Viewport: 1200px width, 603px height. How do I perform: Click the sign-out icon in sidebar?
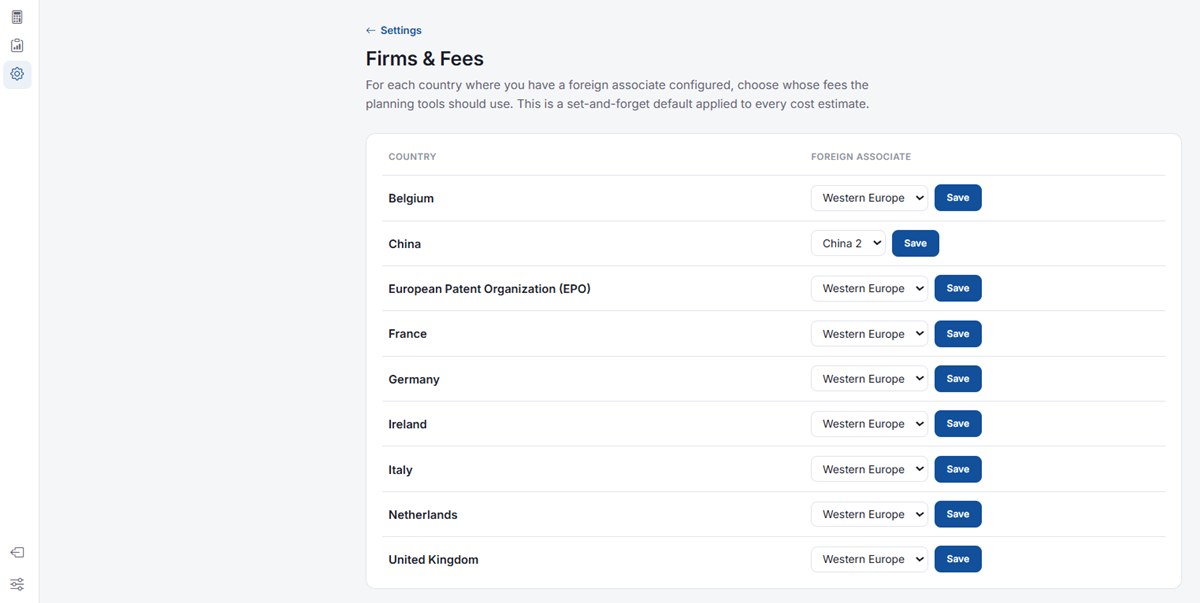17,552
